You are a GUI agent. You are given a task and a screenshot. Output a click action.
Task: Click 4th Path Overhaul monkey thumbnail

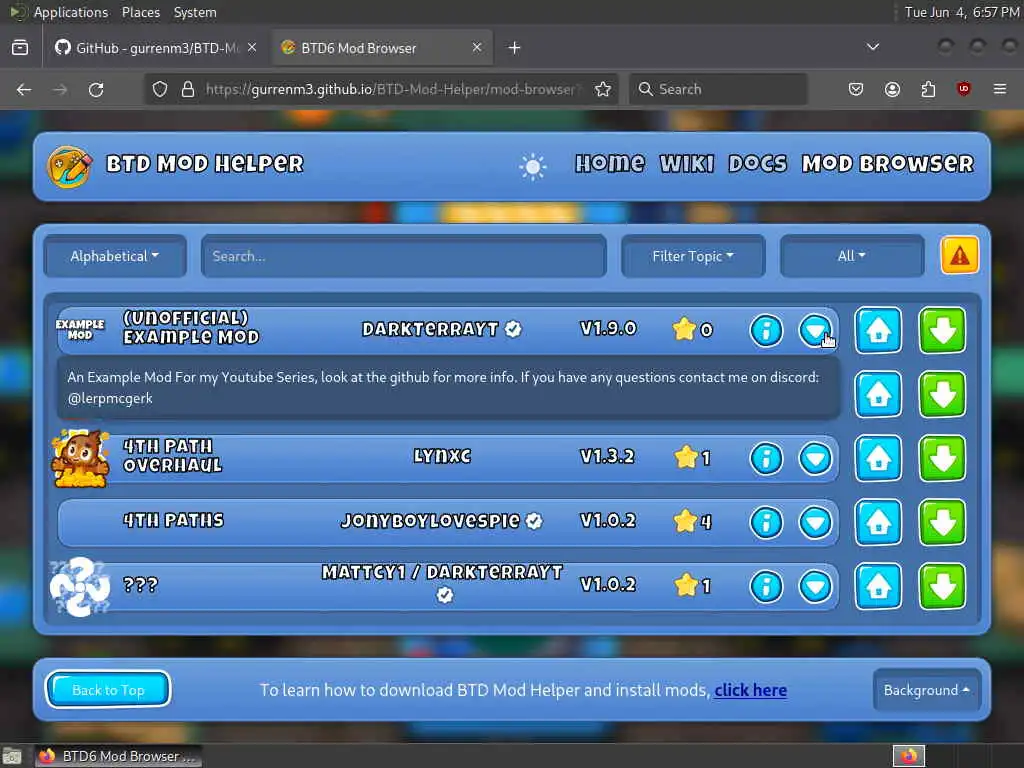pyautogui.click(x=80, y=458)
